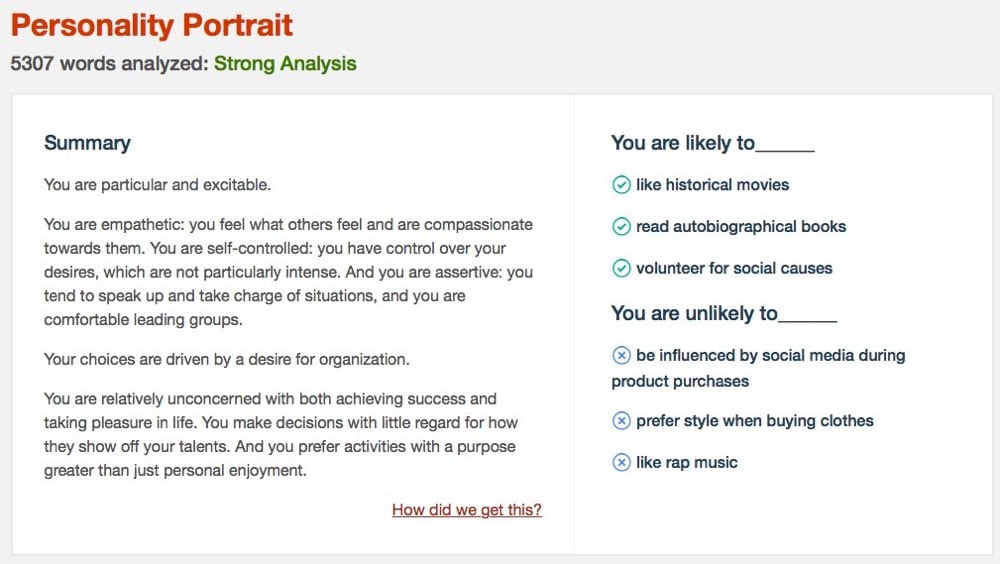Click the green "Strong Analysis" label
Viewport: 1000px width, 564px height.
pos(285,64)
